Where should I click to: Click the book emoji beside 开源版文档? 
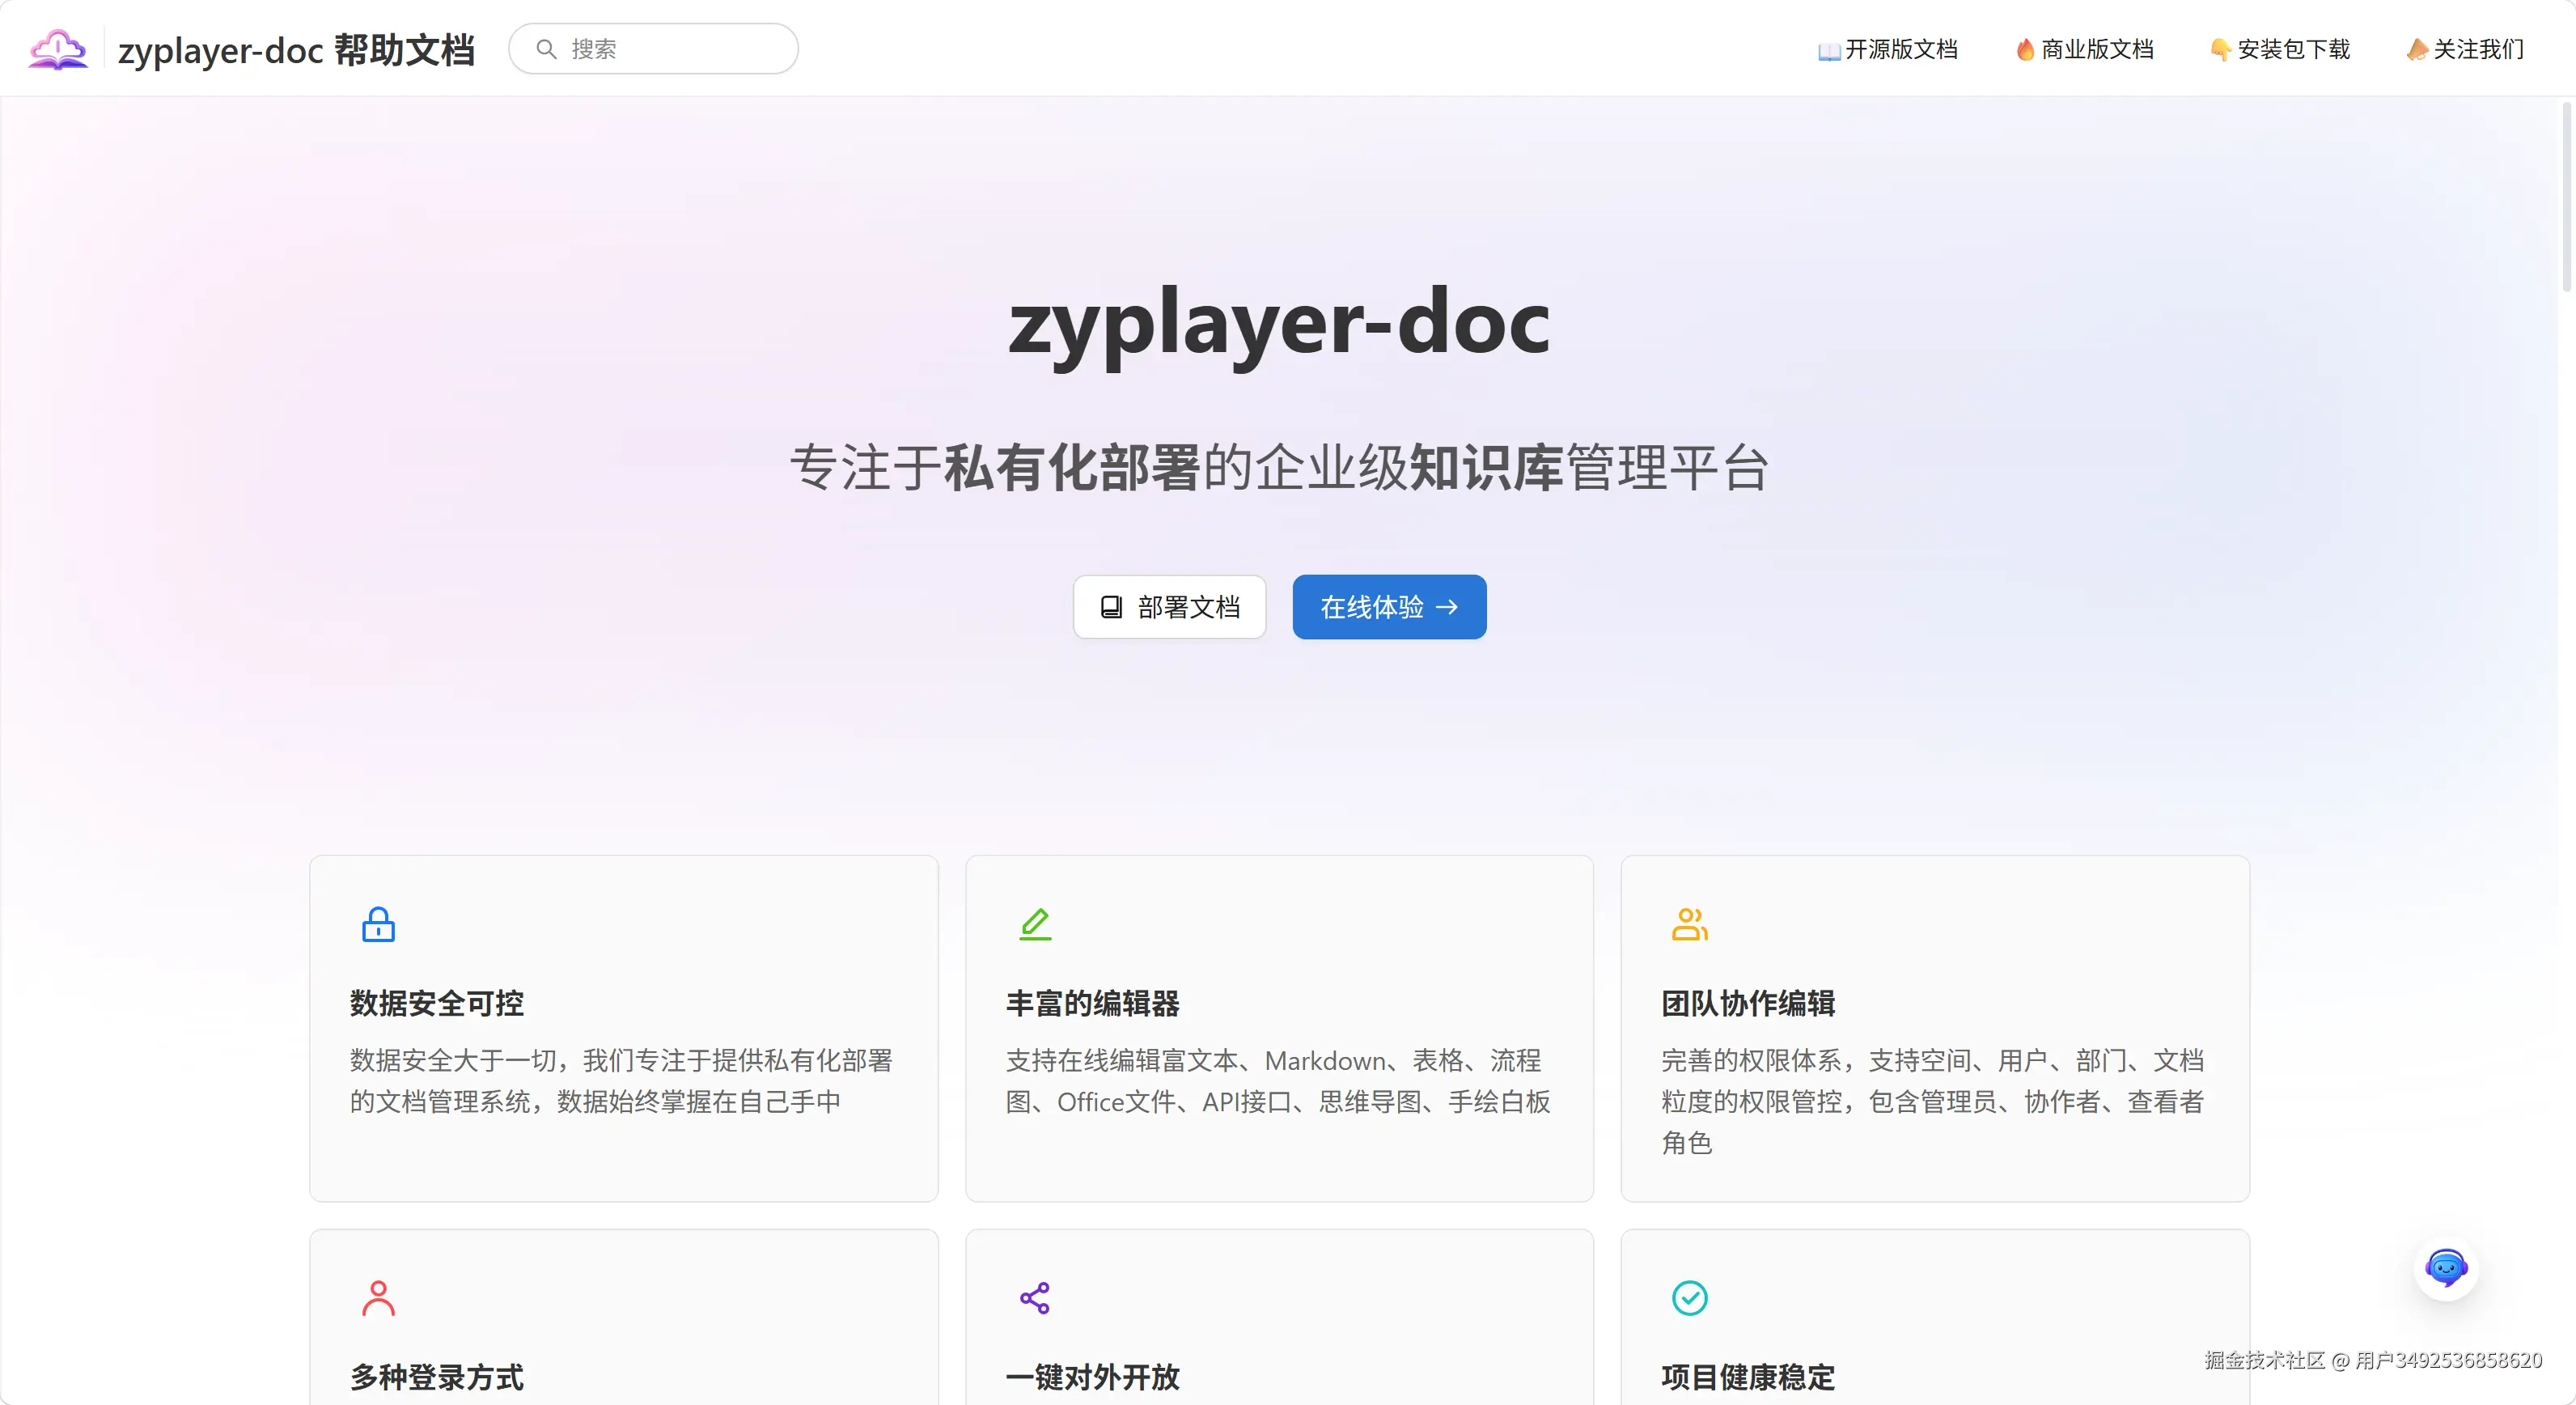[1829, 51]
